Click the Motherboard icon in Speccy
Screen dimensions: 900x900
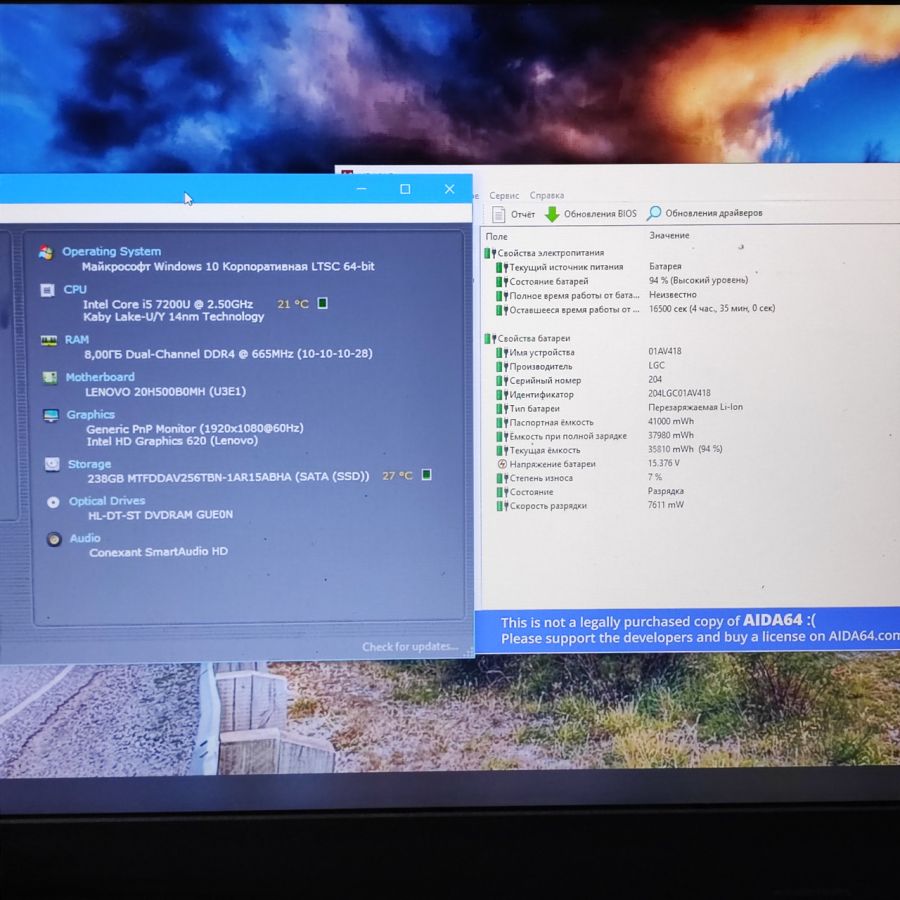(50, 377)
